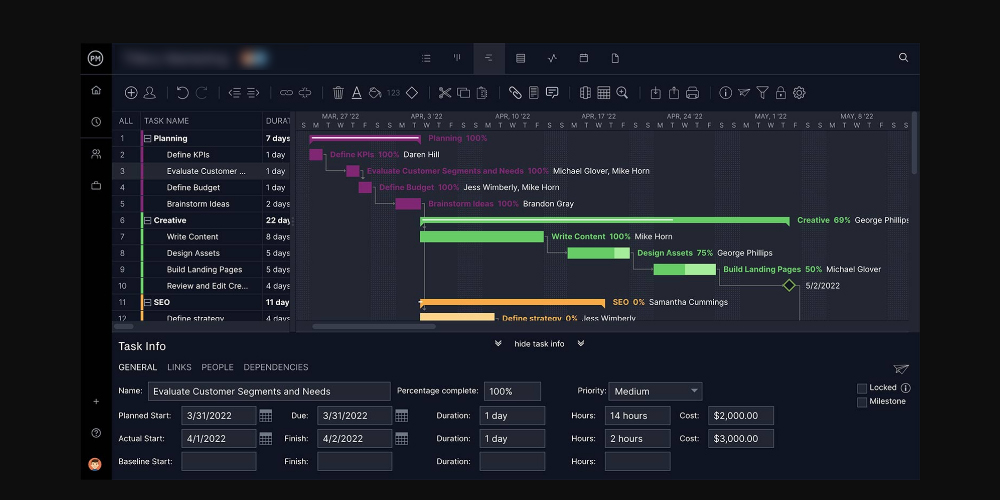Click the columns layout icon
Image resolution: width=1000 pixels, height=500 pixels.
(x=585, y=93)
